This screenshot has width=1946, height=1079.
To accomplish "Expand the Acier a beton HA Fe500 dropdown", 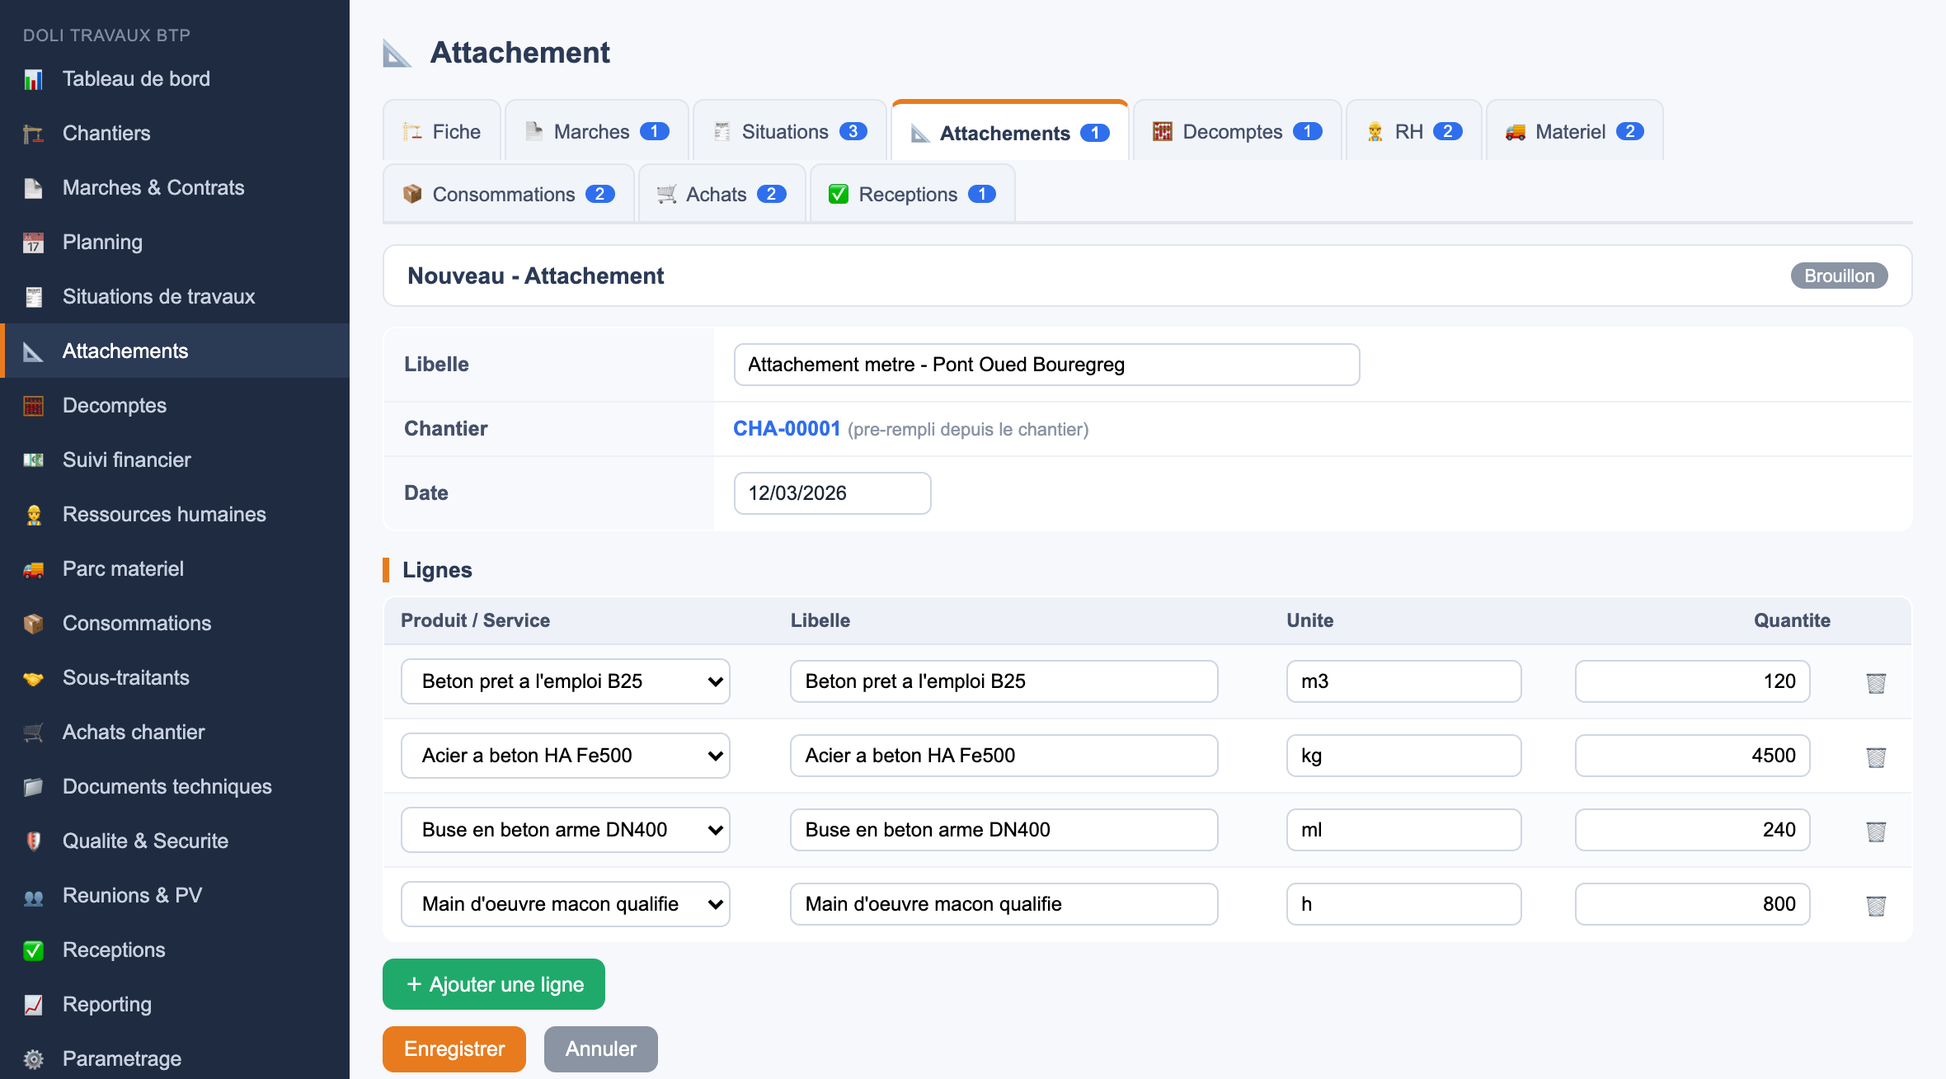I will coord(565,755).
